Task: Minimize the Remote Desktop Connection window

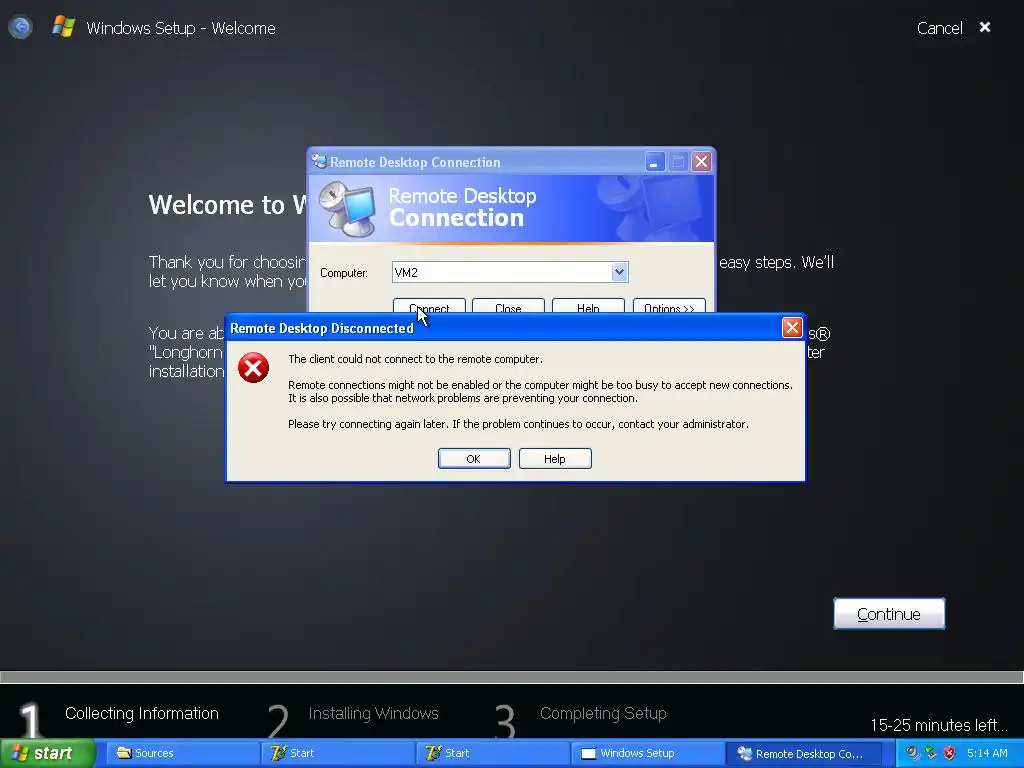Action: 655,161
